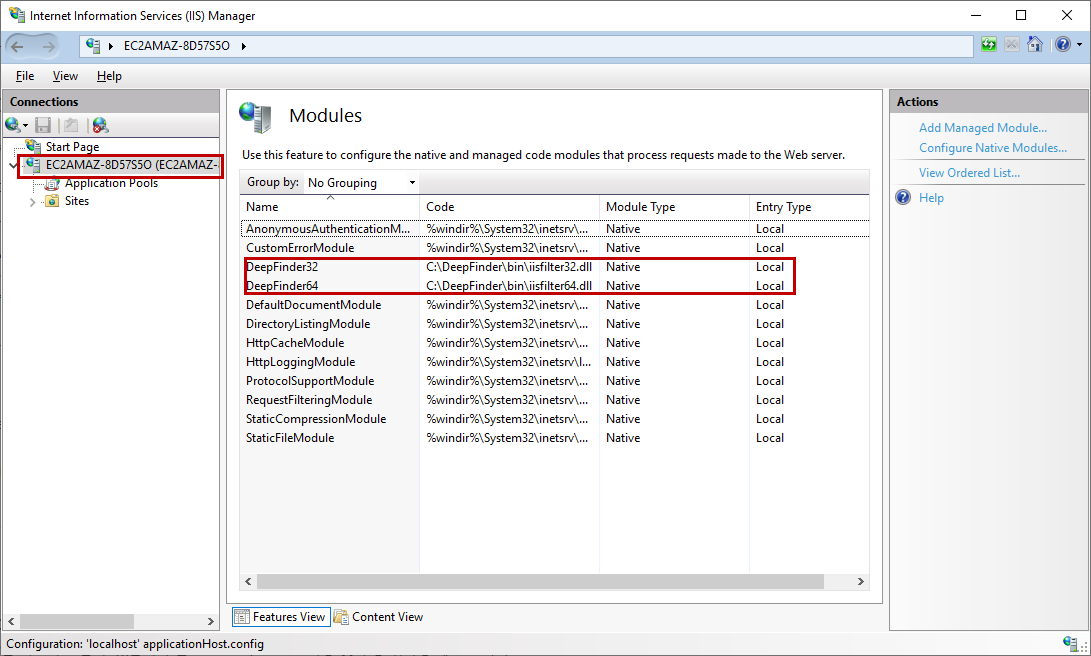Viewport: 1091px width, 656px height.
Task: Expand the Sites tree node
Action: point(32,202)
